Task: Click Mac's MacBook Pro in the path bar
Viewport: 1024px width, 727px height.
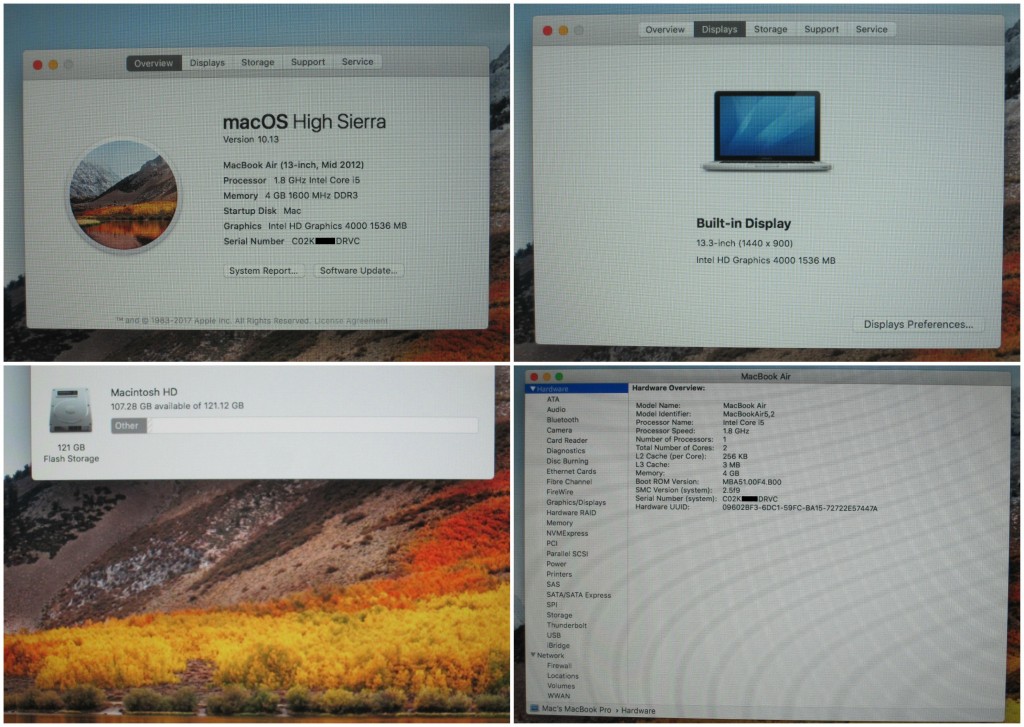Action: tap(576, 709)
